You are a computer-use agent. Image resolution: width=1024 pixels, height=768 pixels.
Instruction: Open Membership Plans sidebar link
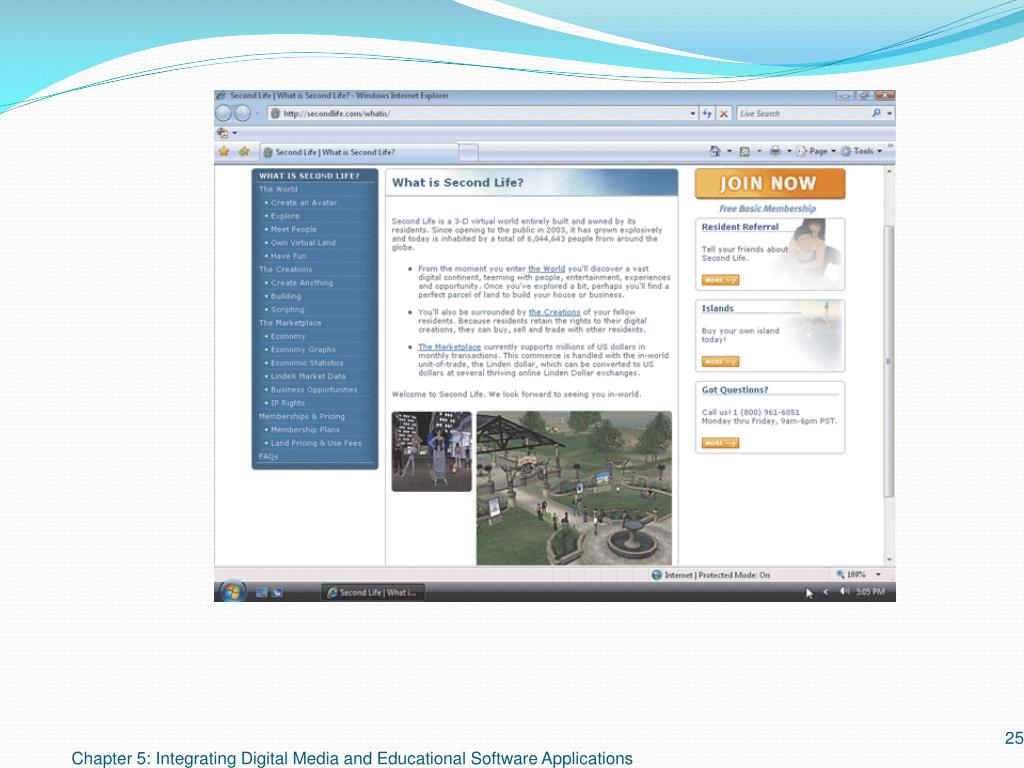point(305,430)
